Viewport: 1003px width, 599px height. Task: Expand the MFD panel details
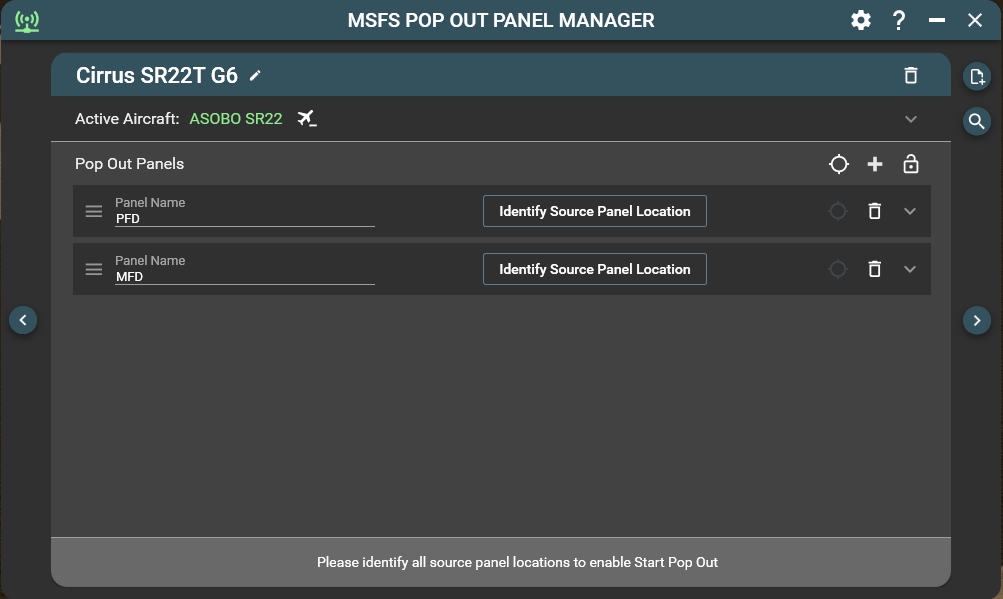click(x=909, y=269)
